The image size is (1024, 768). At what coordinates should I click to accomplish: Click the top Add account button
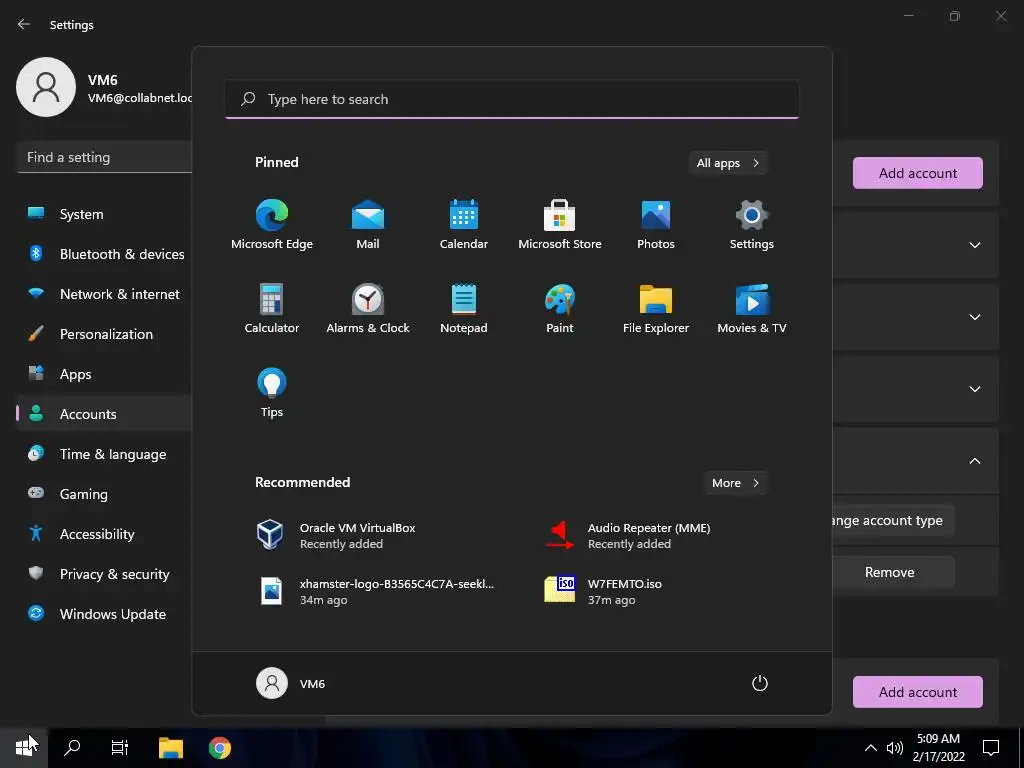[918, 173]
